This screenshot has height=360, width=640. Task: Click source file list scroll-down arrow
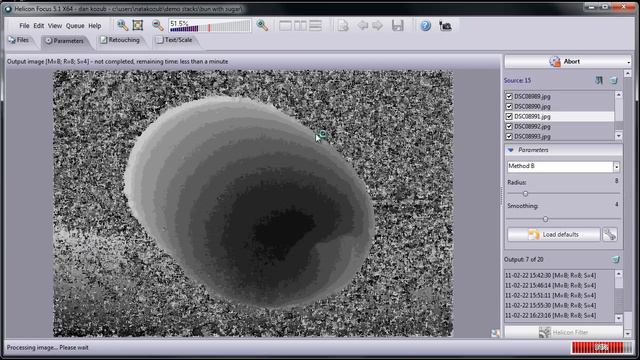[x=619, y=136]
